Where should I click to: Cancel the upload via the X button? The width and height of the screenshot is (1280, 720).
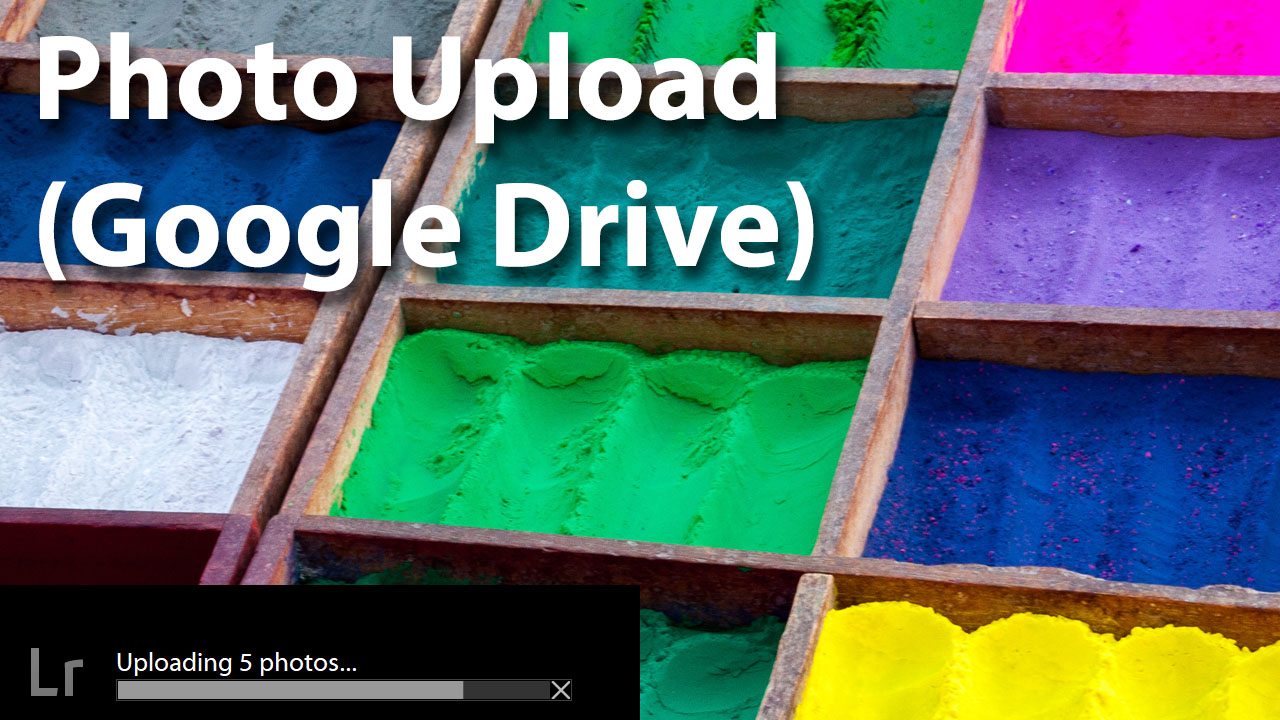560,690
